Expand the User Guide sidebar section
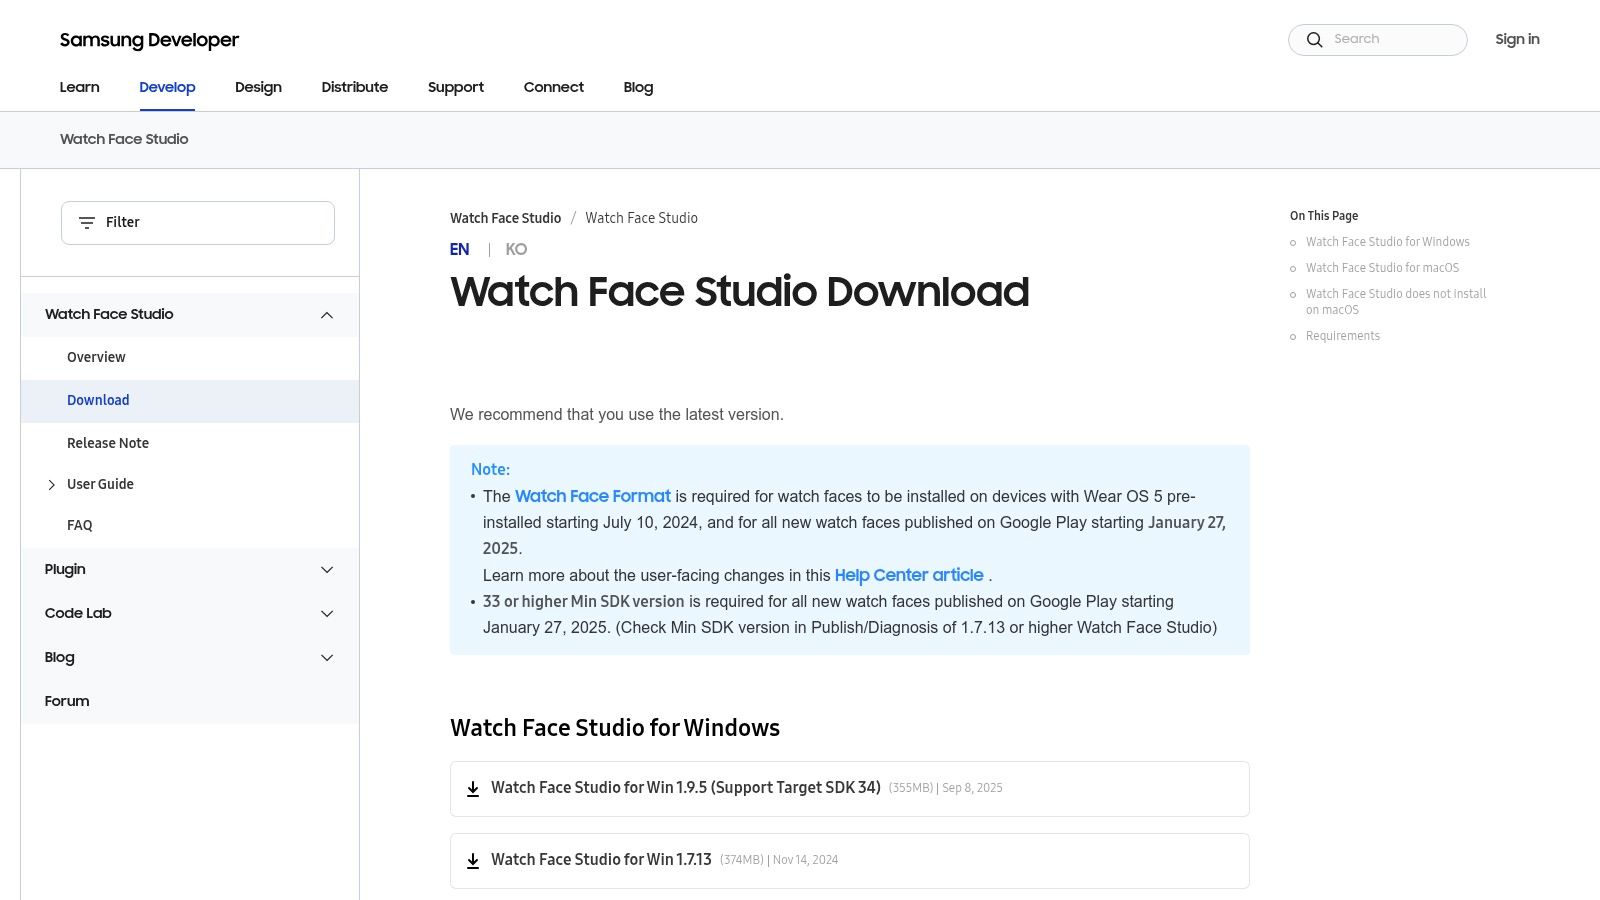1600x900 pixels. 51,485
